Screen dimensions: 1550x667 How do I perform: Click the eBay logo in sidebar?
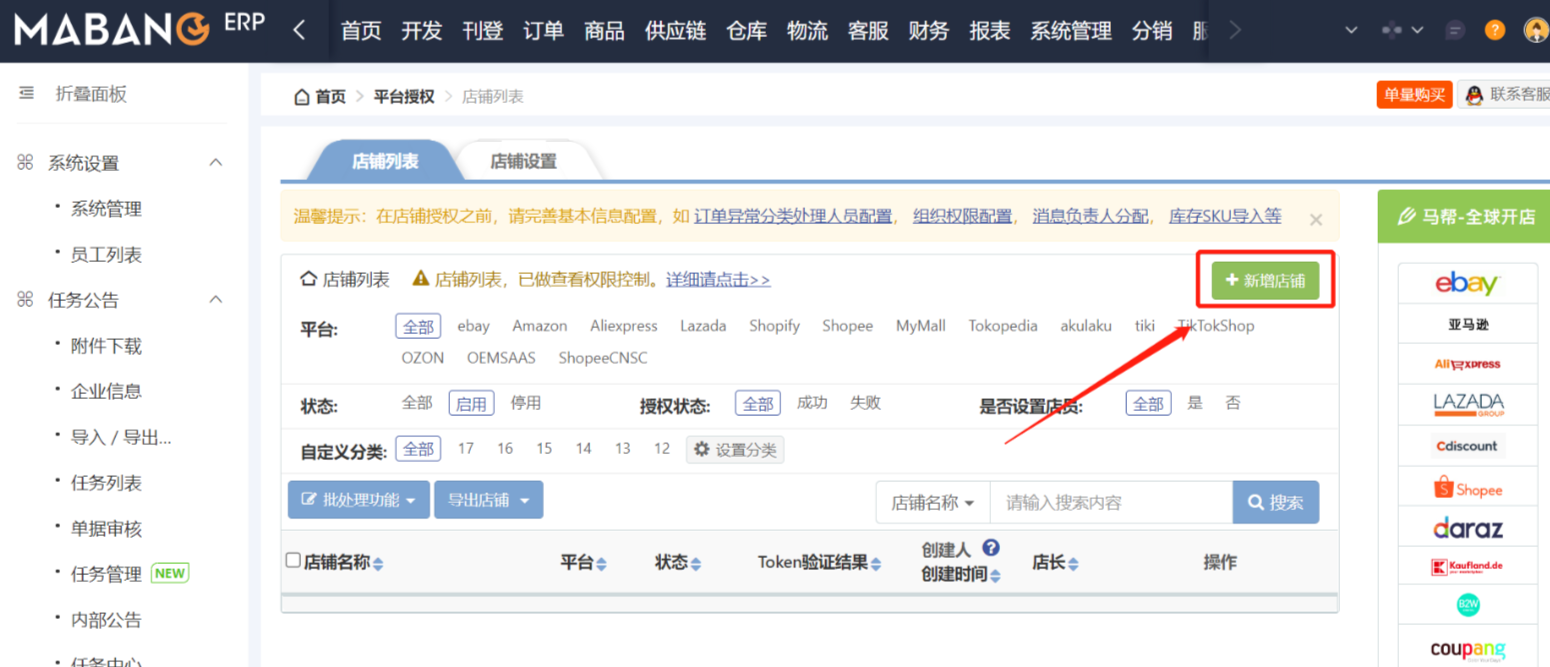pyautogui.click(x=1467, y=284)
